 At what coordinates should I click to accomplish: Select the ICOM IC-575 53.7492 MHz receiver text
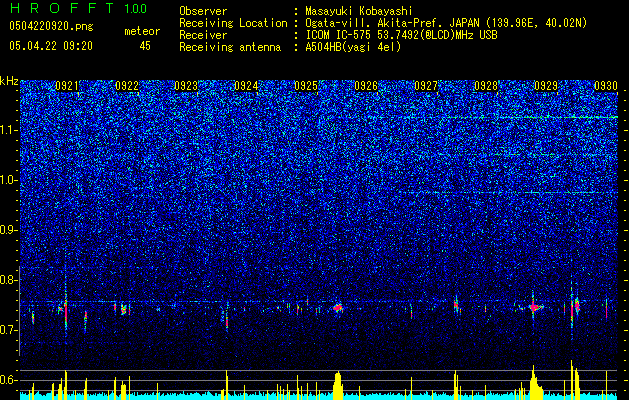coord(401,35)
